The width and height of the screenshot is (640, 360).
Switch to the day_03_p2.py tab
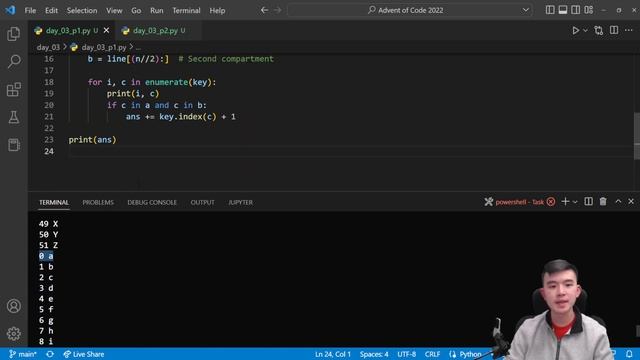click(158, 31)
